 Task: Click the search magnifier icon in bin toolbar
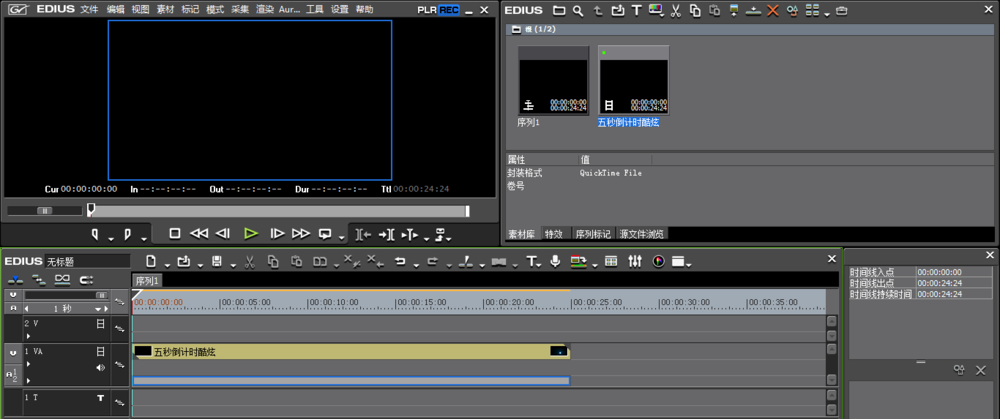[578, 11]
